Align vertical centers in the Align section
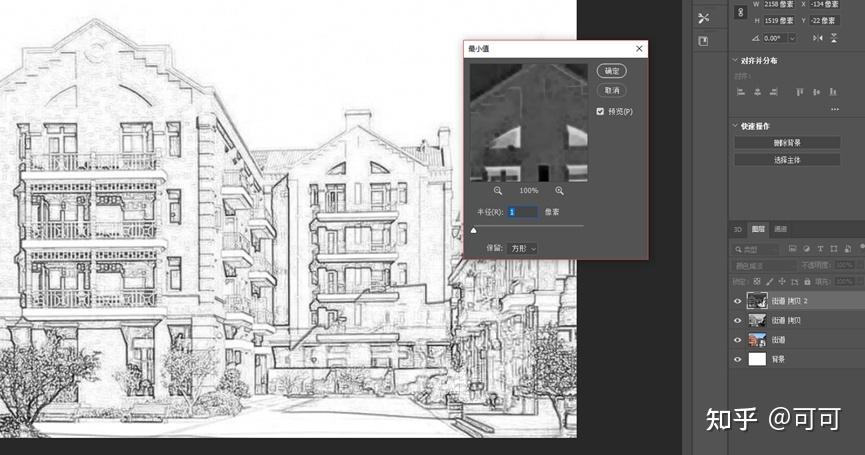Image resolution: width=865 pixels, height=455 pixels. (x=816, y=92)
